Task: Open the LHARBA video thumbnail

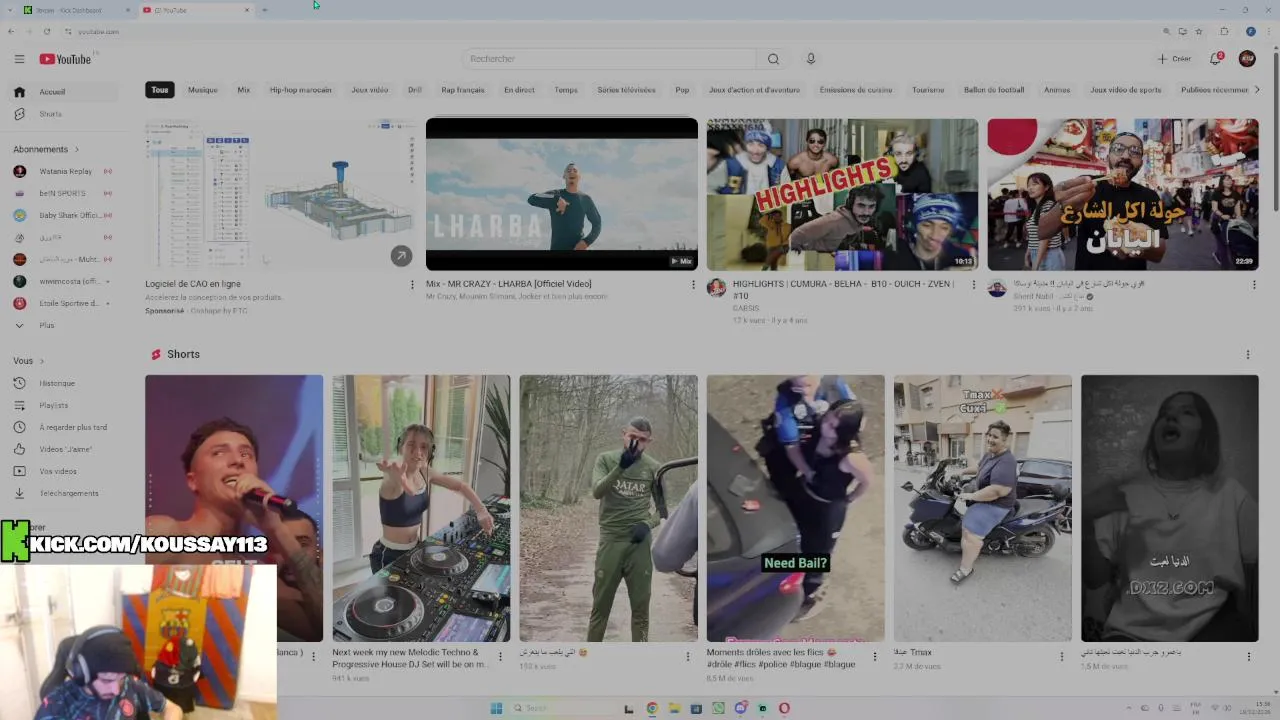Action: [x=562, y=194]
